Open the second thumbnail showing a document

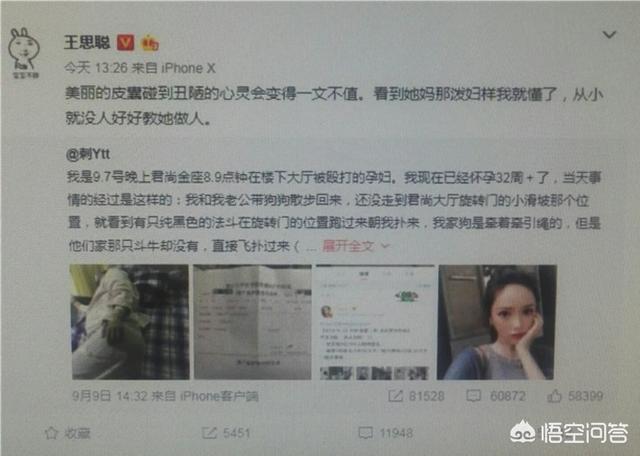[252, 322]
